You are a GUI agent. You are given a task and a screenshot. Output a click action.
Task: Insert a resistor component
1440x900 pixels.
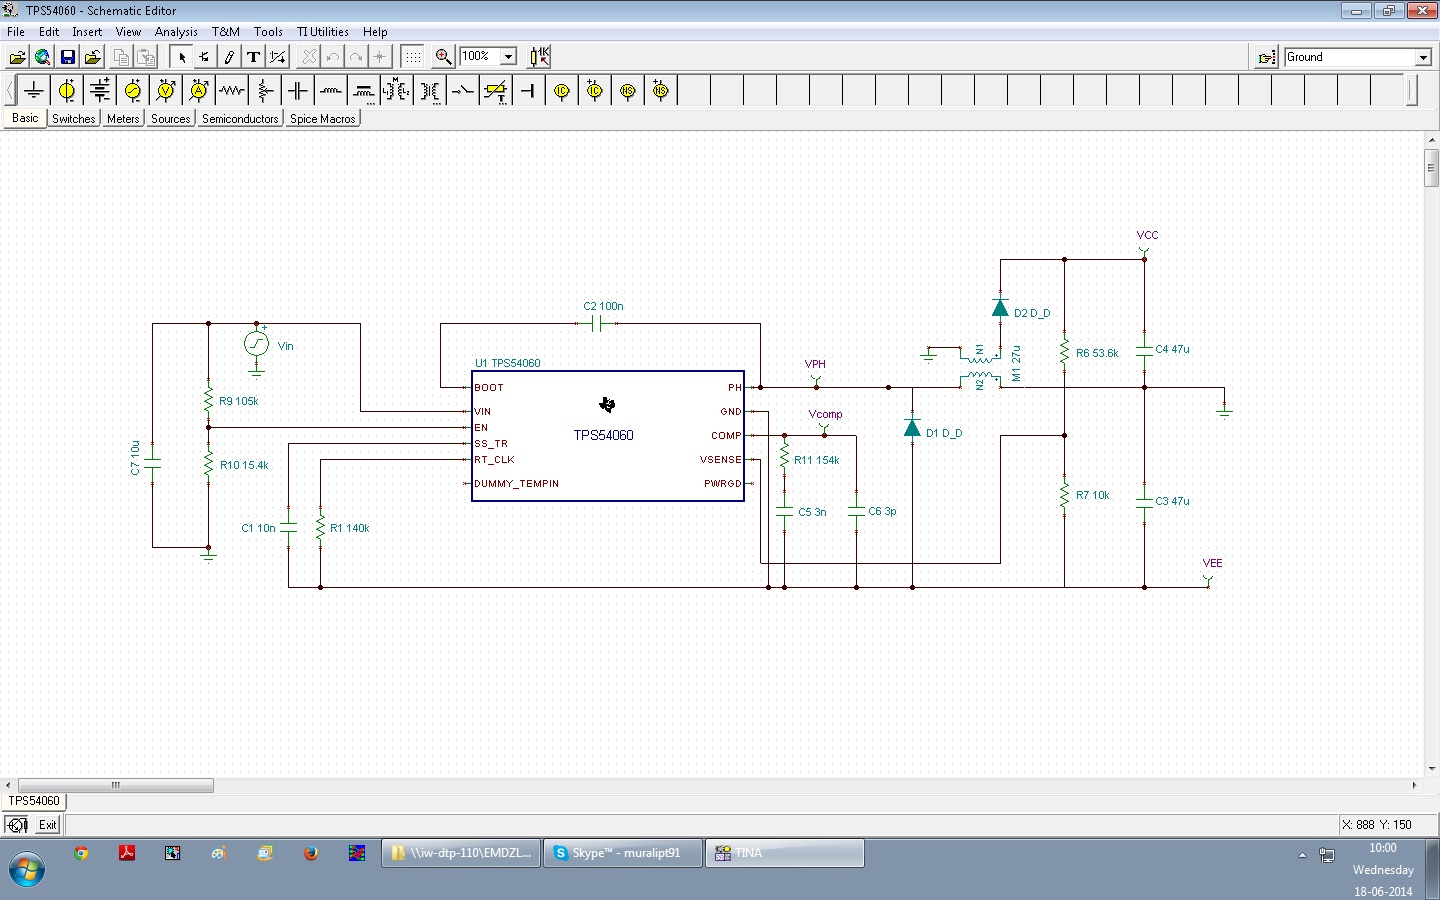[232, 91]
